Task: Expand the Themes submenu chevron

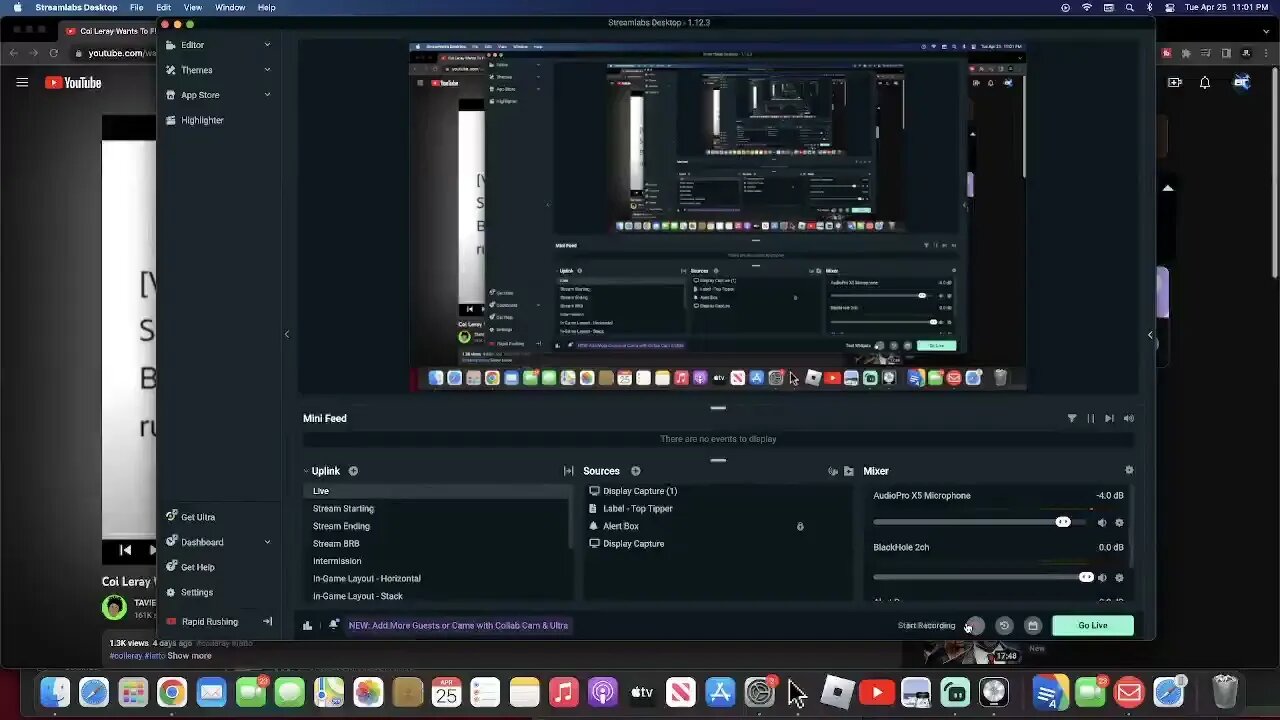Action: (x=267, y=70)
